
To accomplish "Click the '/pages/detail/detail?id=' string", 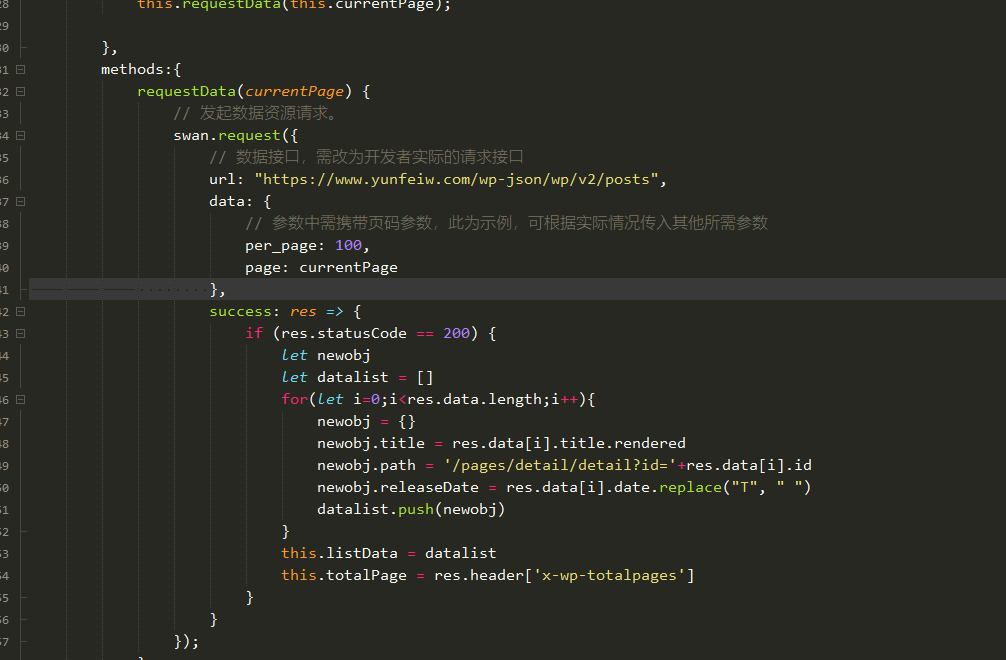I will tap(560, 466).
